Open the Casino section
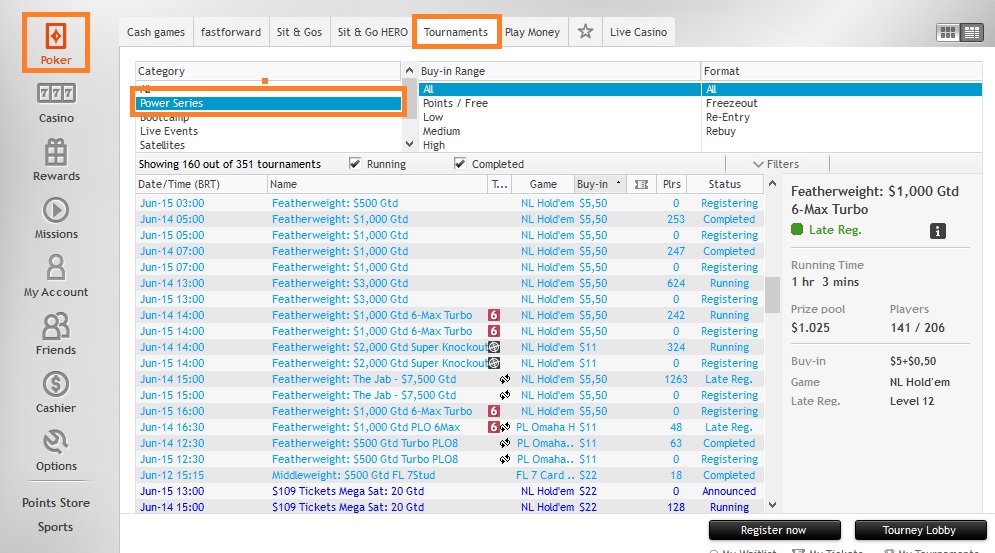Image resolution: width=995 pixels, height=553 pixels. click(56, 103)
